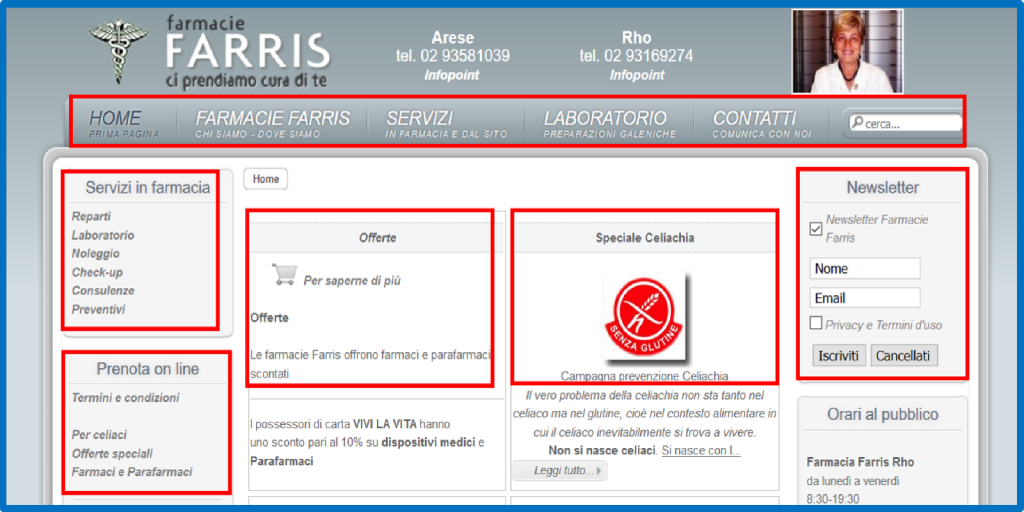Open the CONTATTI menu item
The height and width of the screenshot is (512, 1024).
click(x=761, y=123)
